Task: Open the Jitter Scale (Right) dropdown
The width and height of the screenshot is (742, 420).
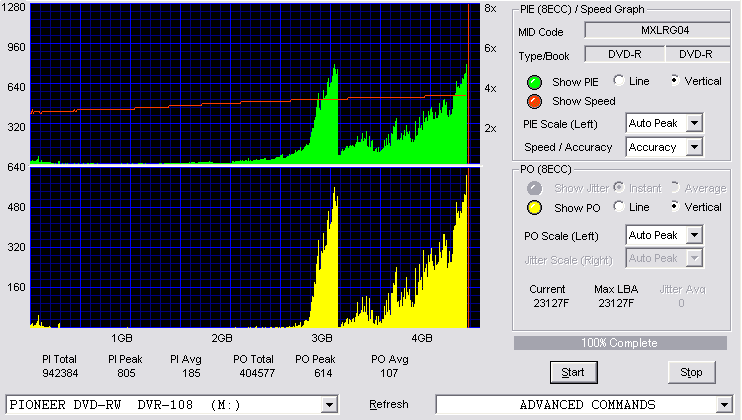Action: [x=694, y=258]
